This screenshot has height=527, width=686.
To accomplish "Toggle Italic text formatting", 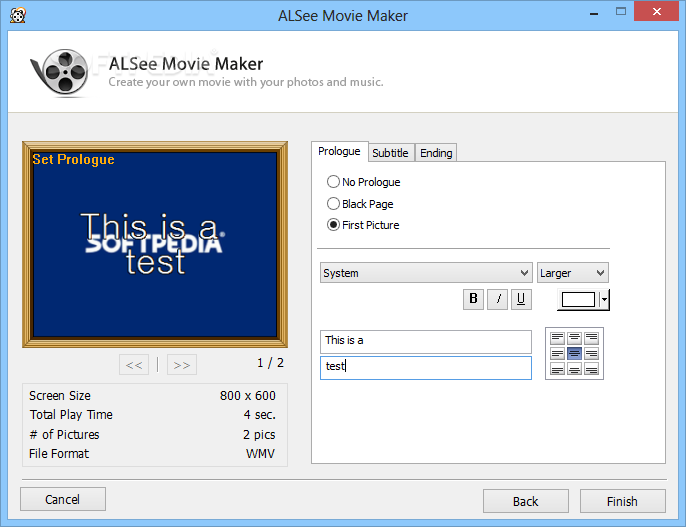I will click(x=497, y=299).
